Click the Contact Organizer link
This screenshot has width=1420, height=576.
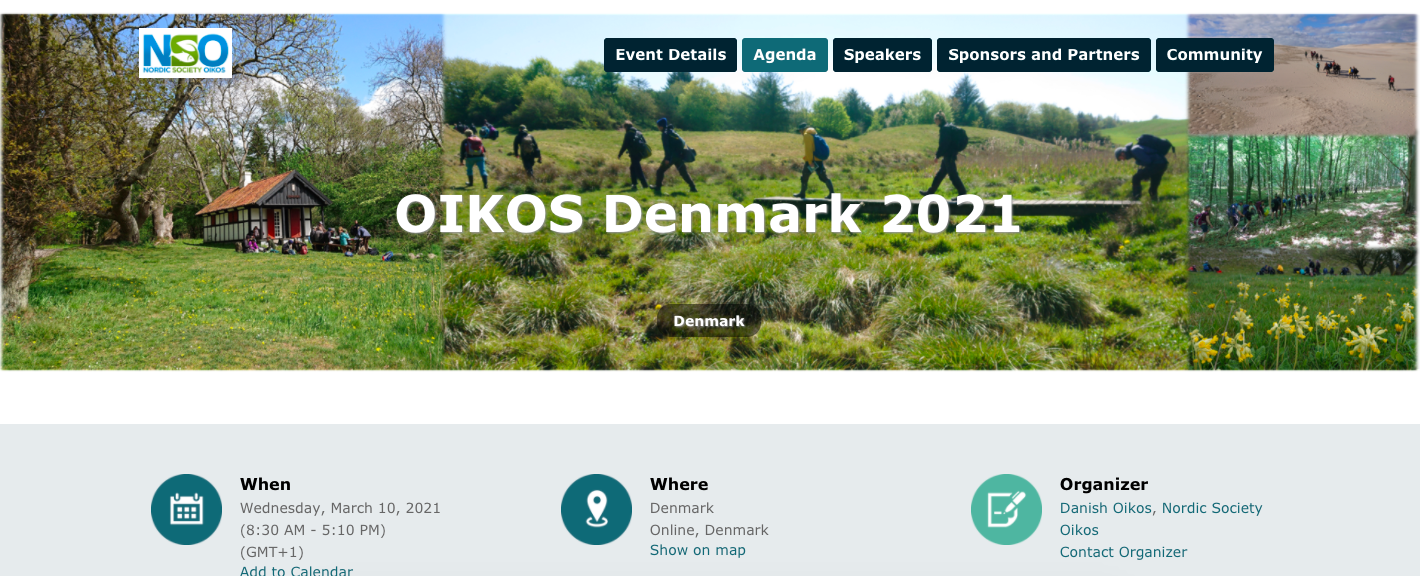point(1124,552)
